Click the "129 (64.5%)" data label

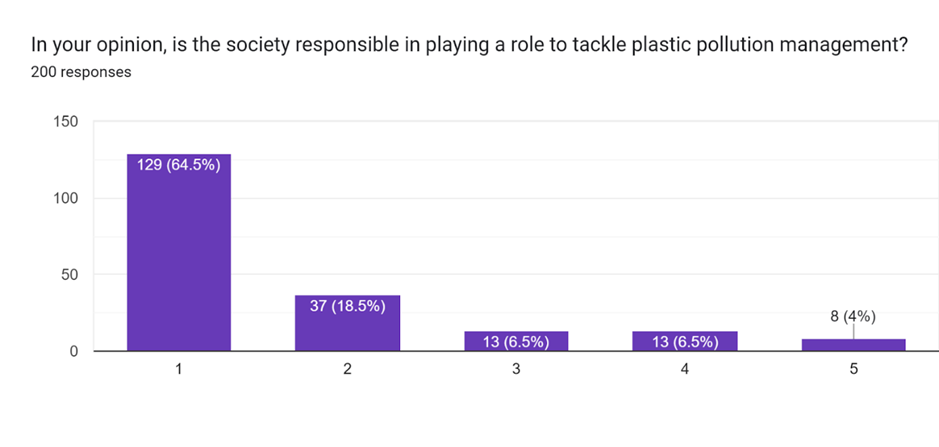178,166
